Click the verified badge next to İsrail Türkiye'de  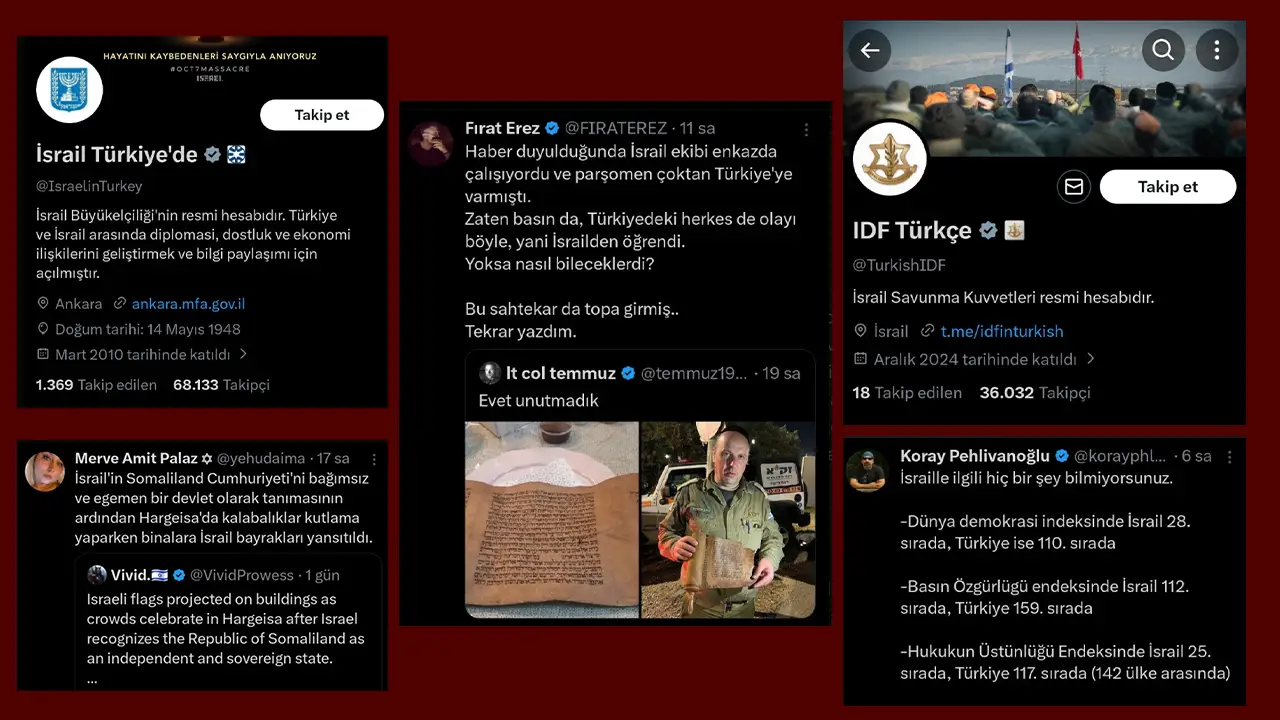[211, 154]
